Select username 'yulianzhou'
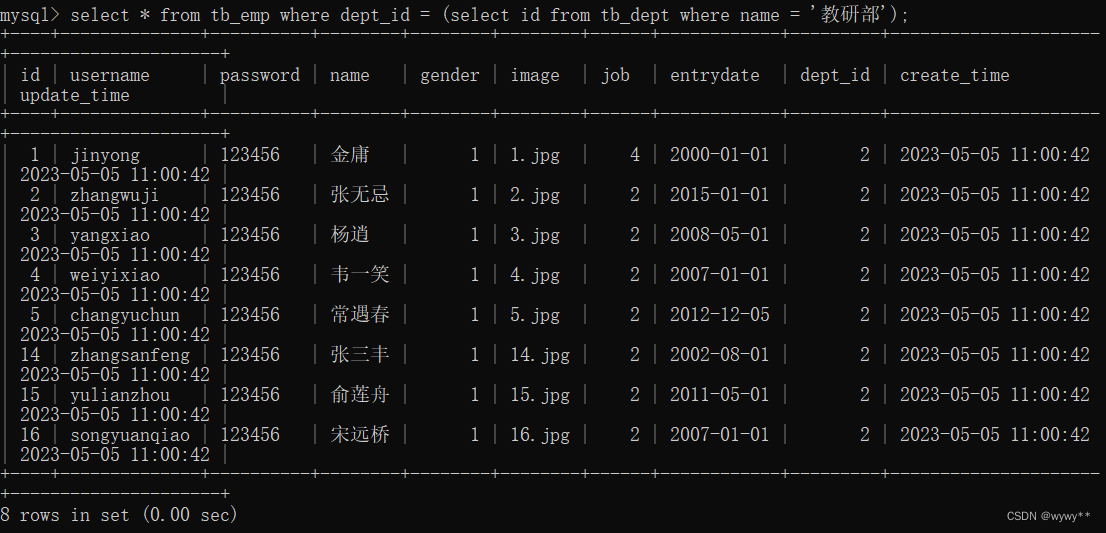This screenshot has height=533, width=1106. pyautogui.click(x=120, y=395)
